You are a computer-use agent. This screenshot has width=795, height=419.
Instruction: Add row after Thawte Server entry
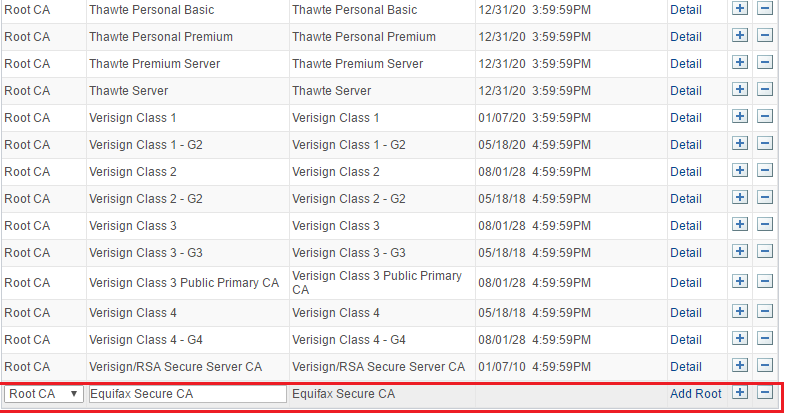(x=740, y=90)
